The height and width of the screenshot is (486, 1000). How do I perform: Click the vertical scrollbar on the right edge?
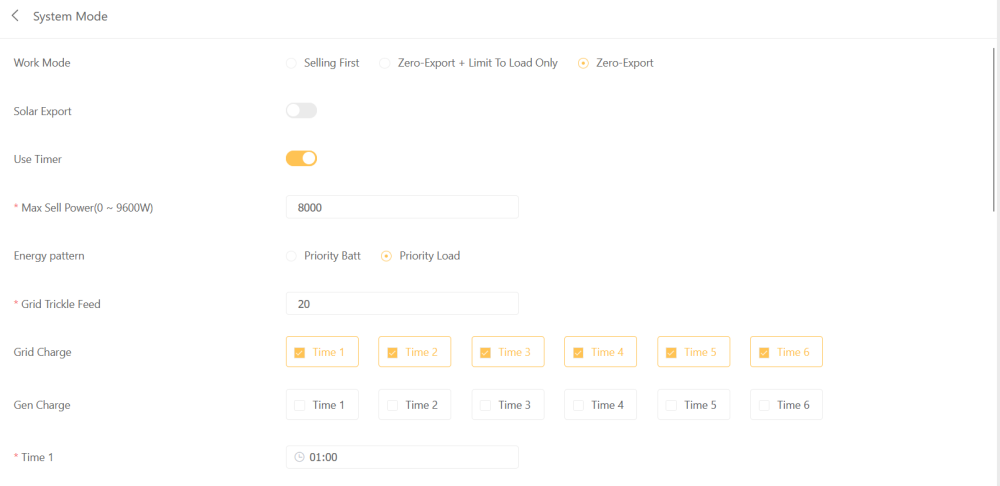tap(996, 129)
